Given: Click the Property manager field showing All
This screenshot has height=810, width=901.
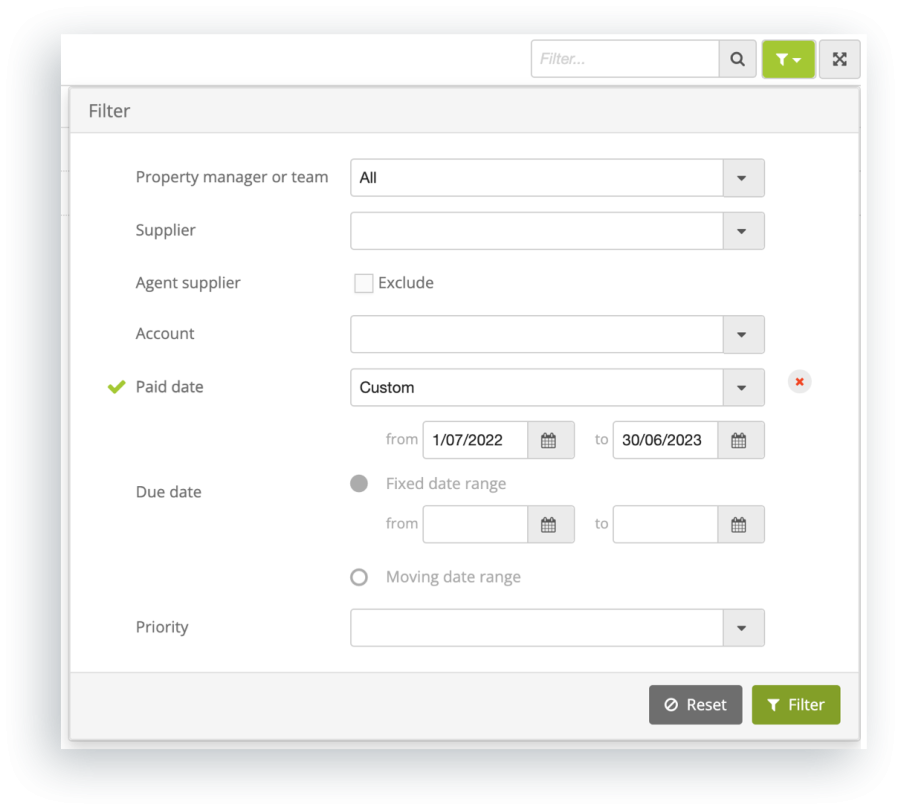Looking at the screenshot, I should pyautogui.click(x=537, y=178).
